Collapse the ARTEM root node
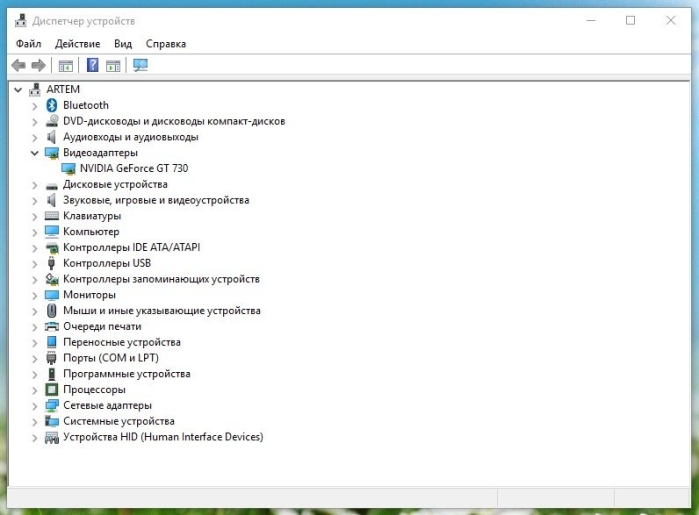 click(18, 90)
